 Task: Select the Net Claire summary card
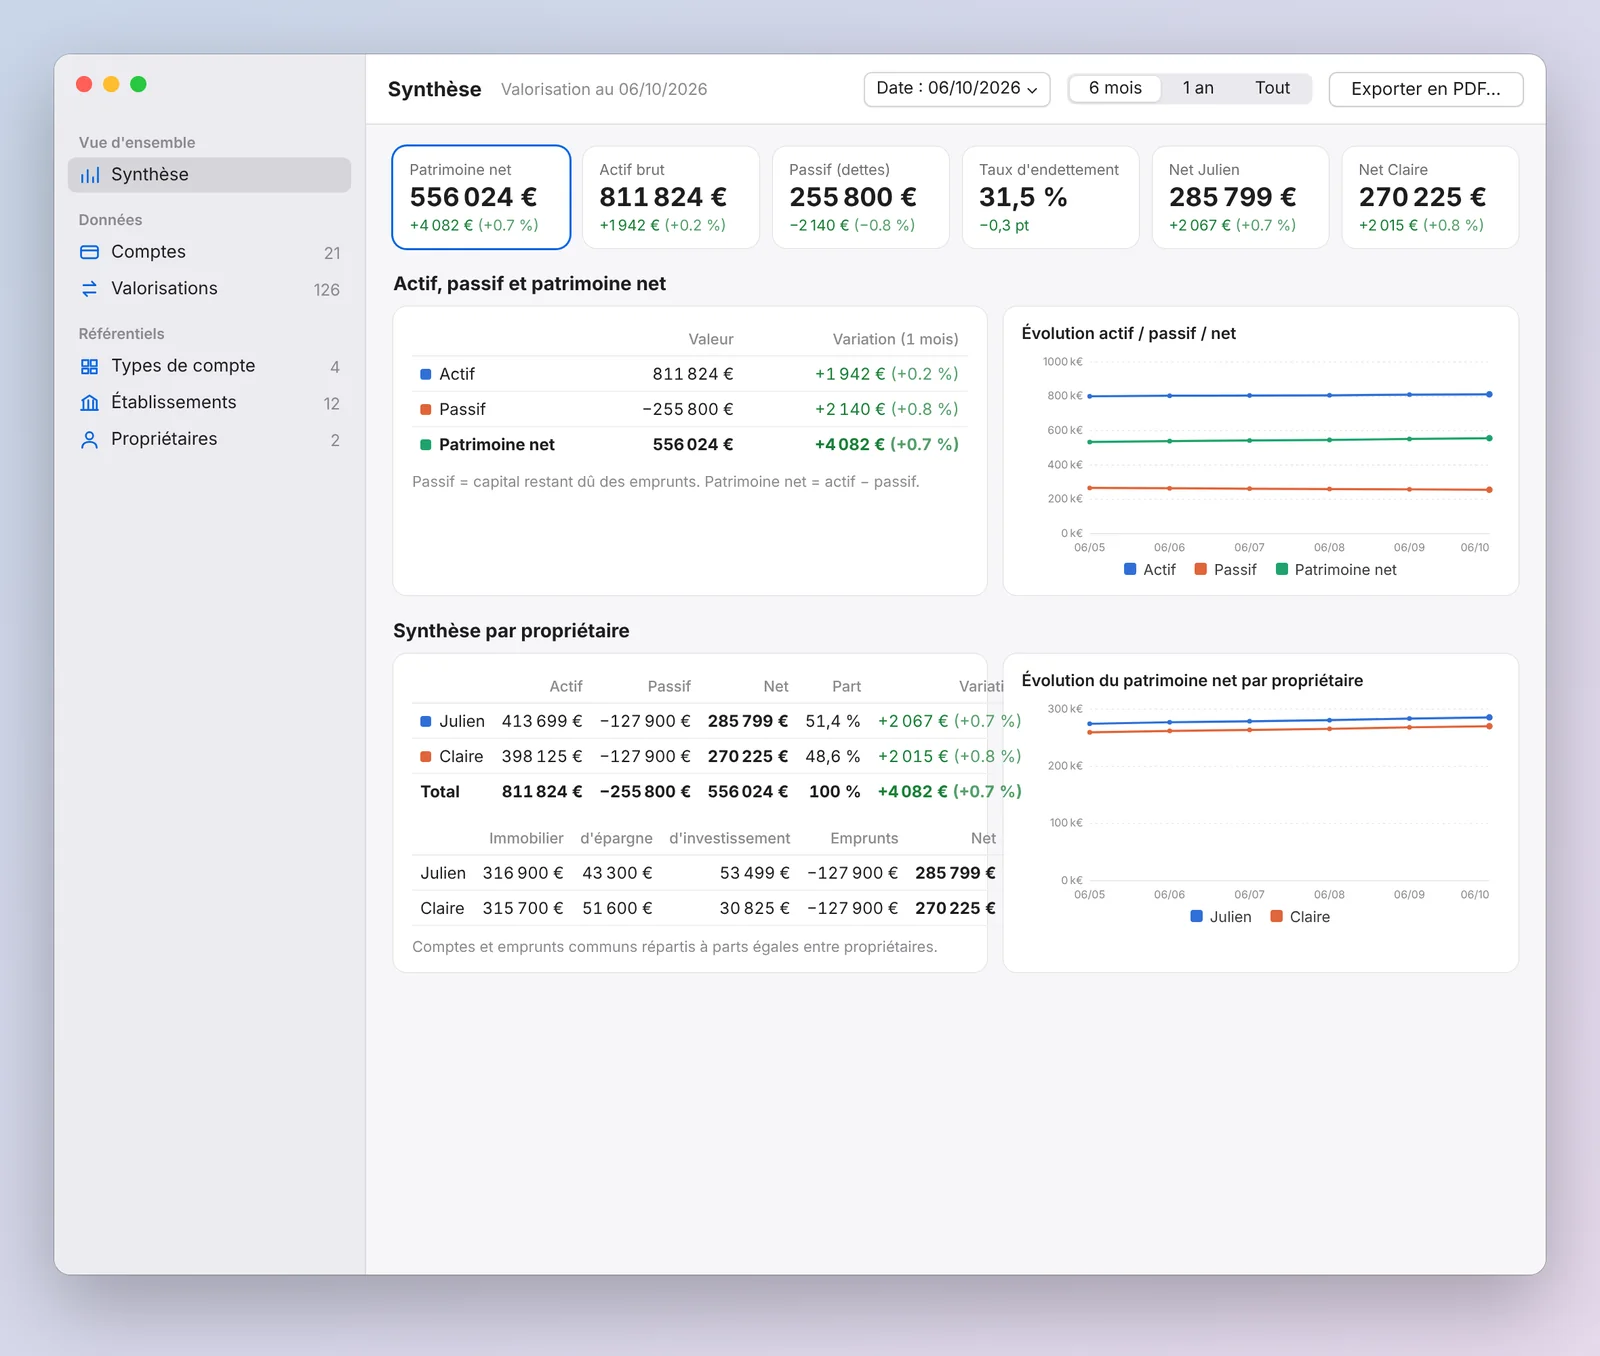click(1430, 197)
